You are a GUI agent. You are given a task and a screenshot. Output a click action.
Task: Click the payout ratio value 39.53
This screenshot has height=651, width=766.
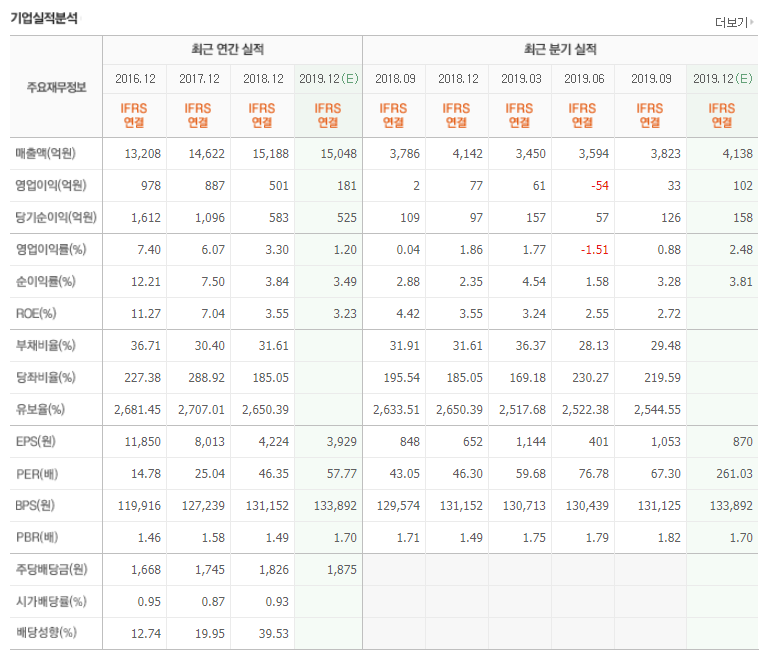pos(274,634)
